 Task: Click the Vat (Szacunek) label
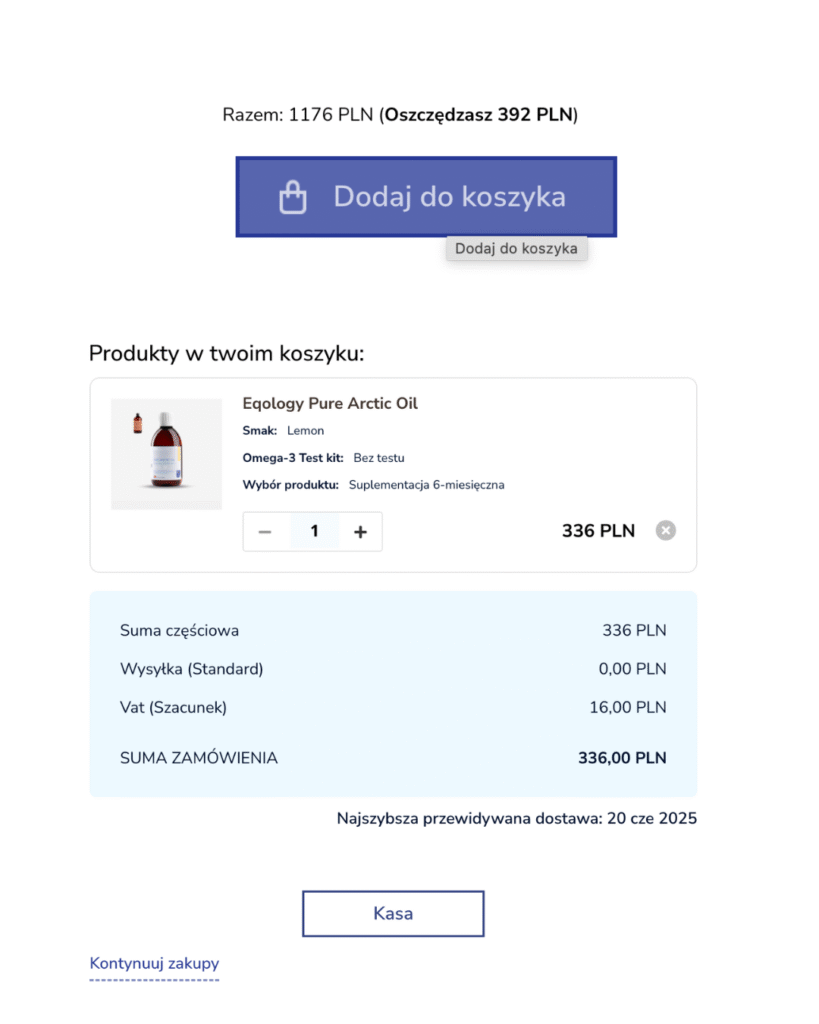(174, 708)
